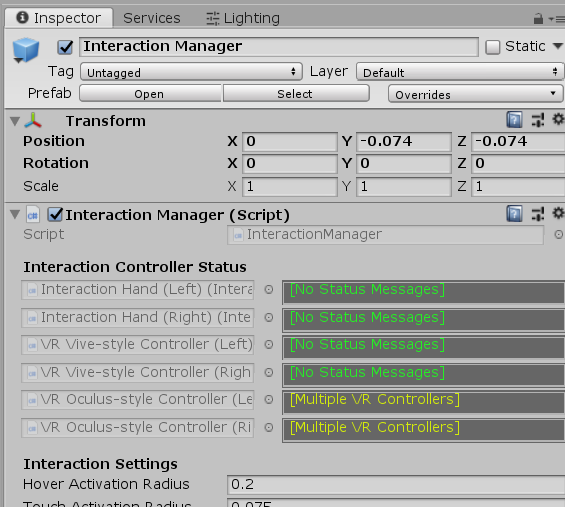Click the Position X field
Image resolution: width=565 pixels, height=507 pixels.
[x=290, y=141]
